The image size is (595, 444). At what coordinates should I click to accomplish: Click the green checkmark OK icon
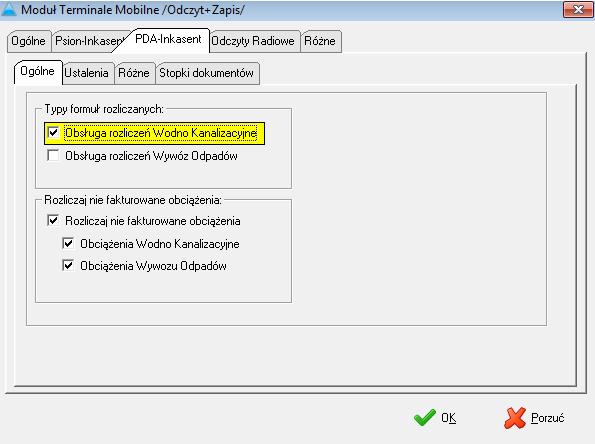(425, 418)
